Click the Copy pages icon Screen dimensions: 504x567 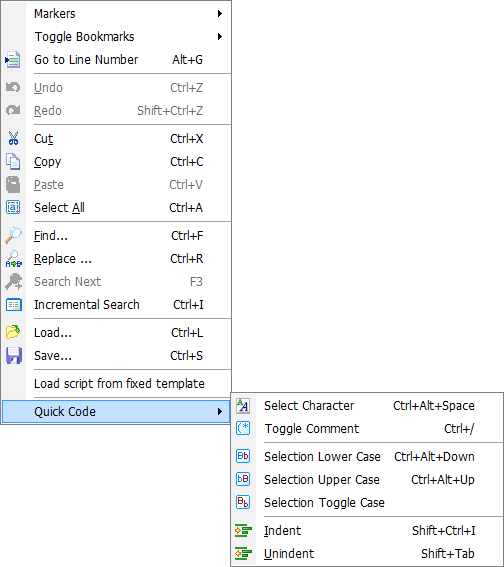13,161
